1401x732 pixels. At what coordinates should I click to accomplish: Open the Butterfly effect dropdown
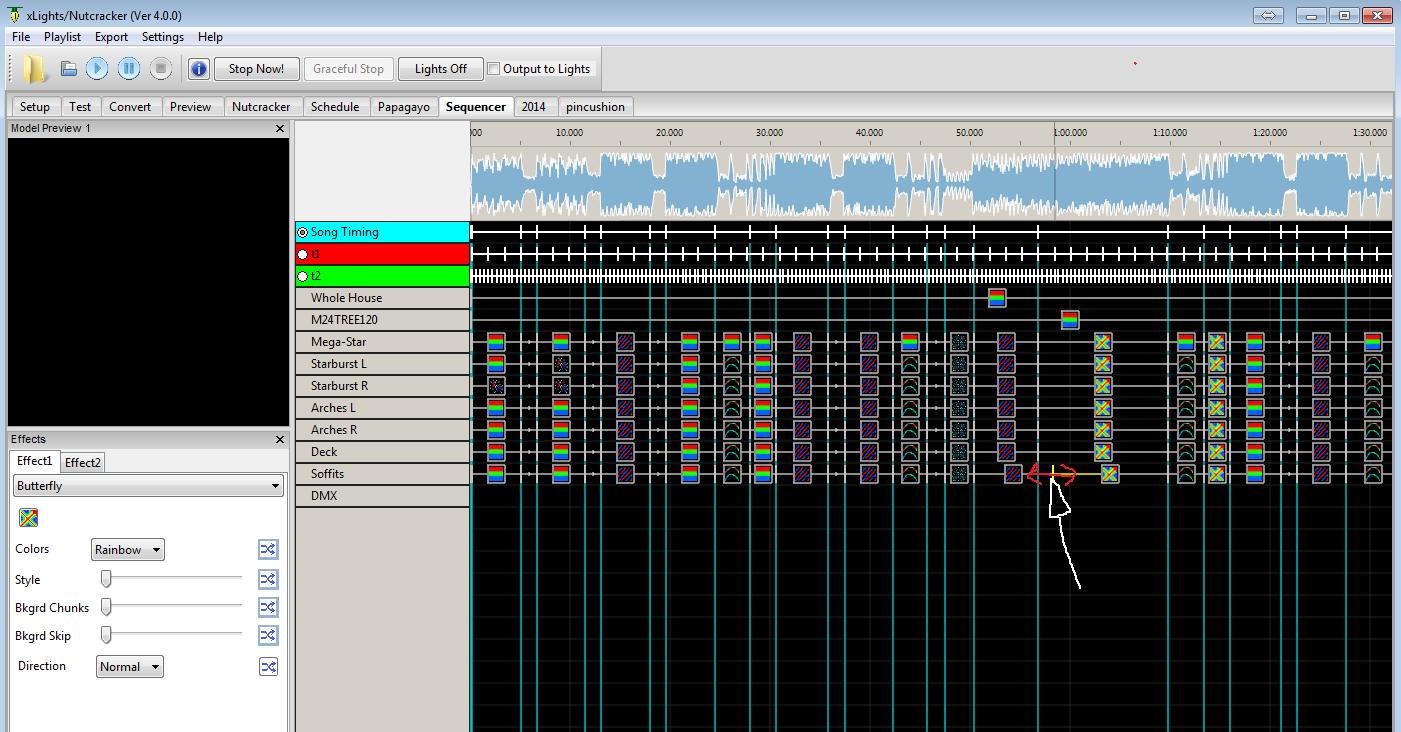(x=148, y=486)
